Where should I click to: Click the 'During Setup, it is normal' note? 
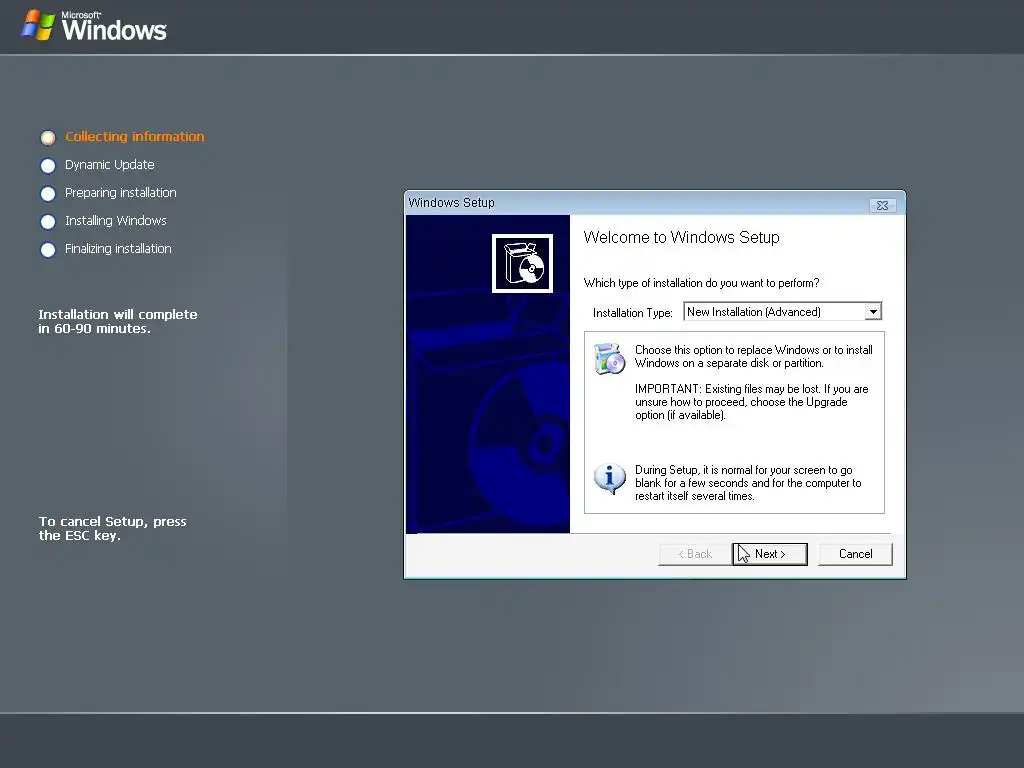click(748, 483)
